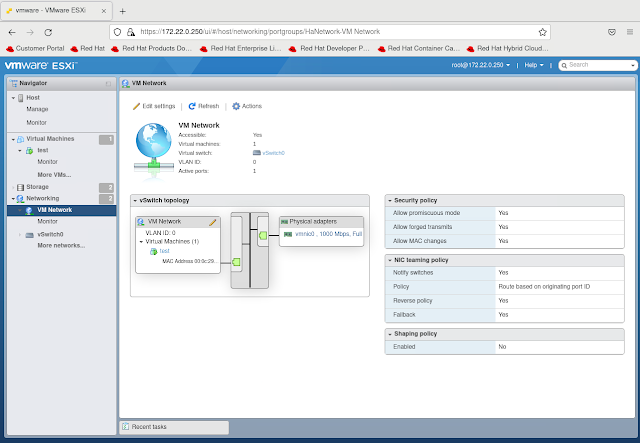The width and height of the screenshot is (640, 443).
Task: Click the Edit settings pencil icon
Action: tap(136, 106)
